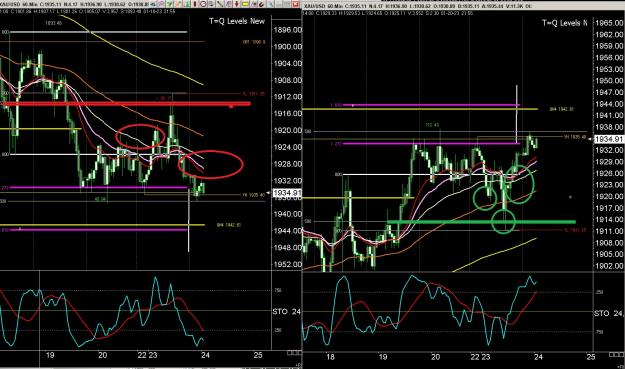Click 1924.00 on the left chart price axis
The width and height of the screenshot is (625, 369).
point(287,147)
